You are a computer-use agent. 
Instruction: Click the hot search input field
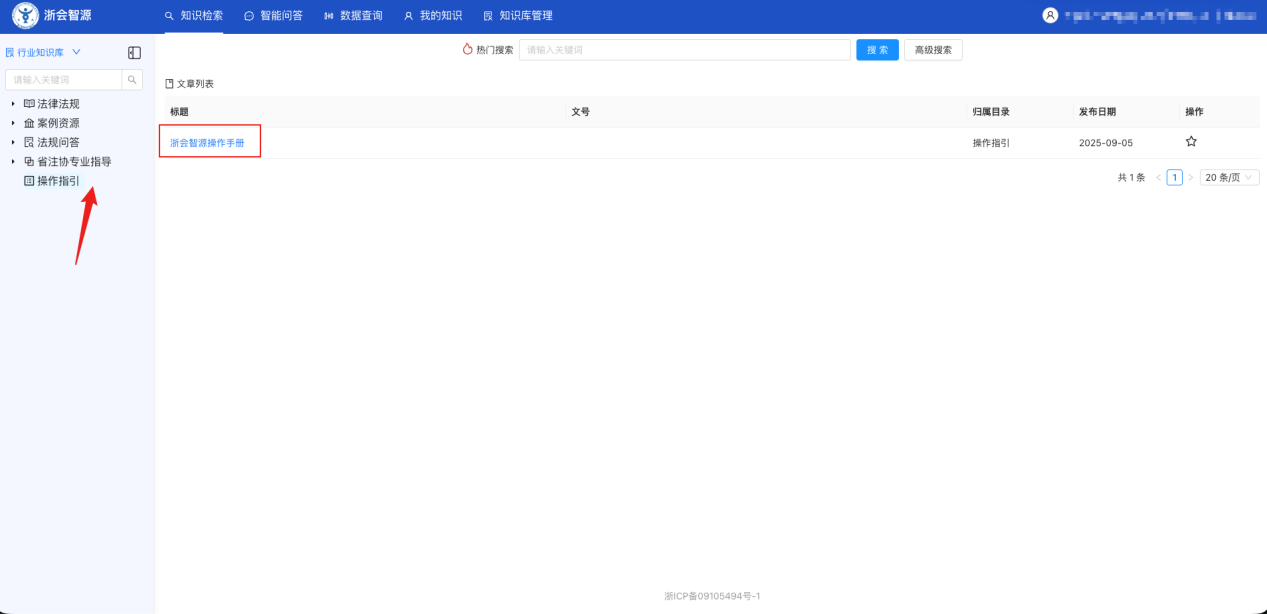click(684, 49)
